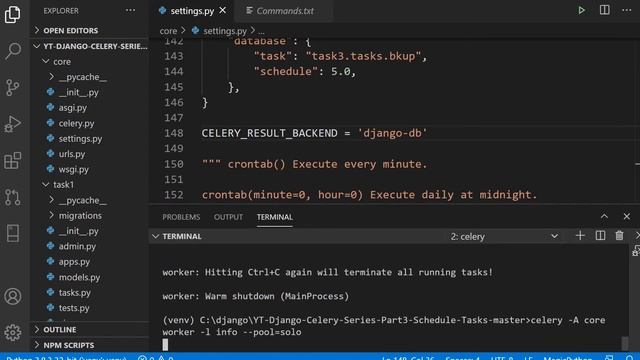Open settings.py in explorer tree
640x360 pixels.
(80, 139)
